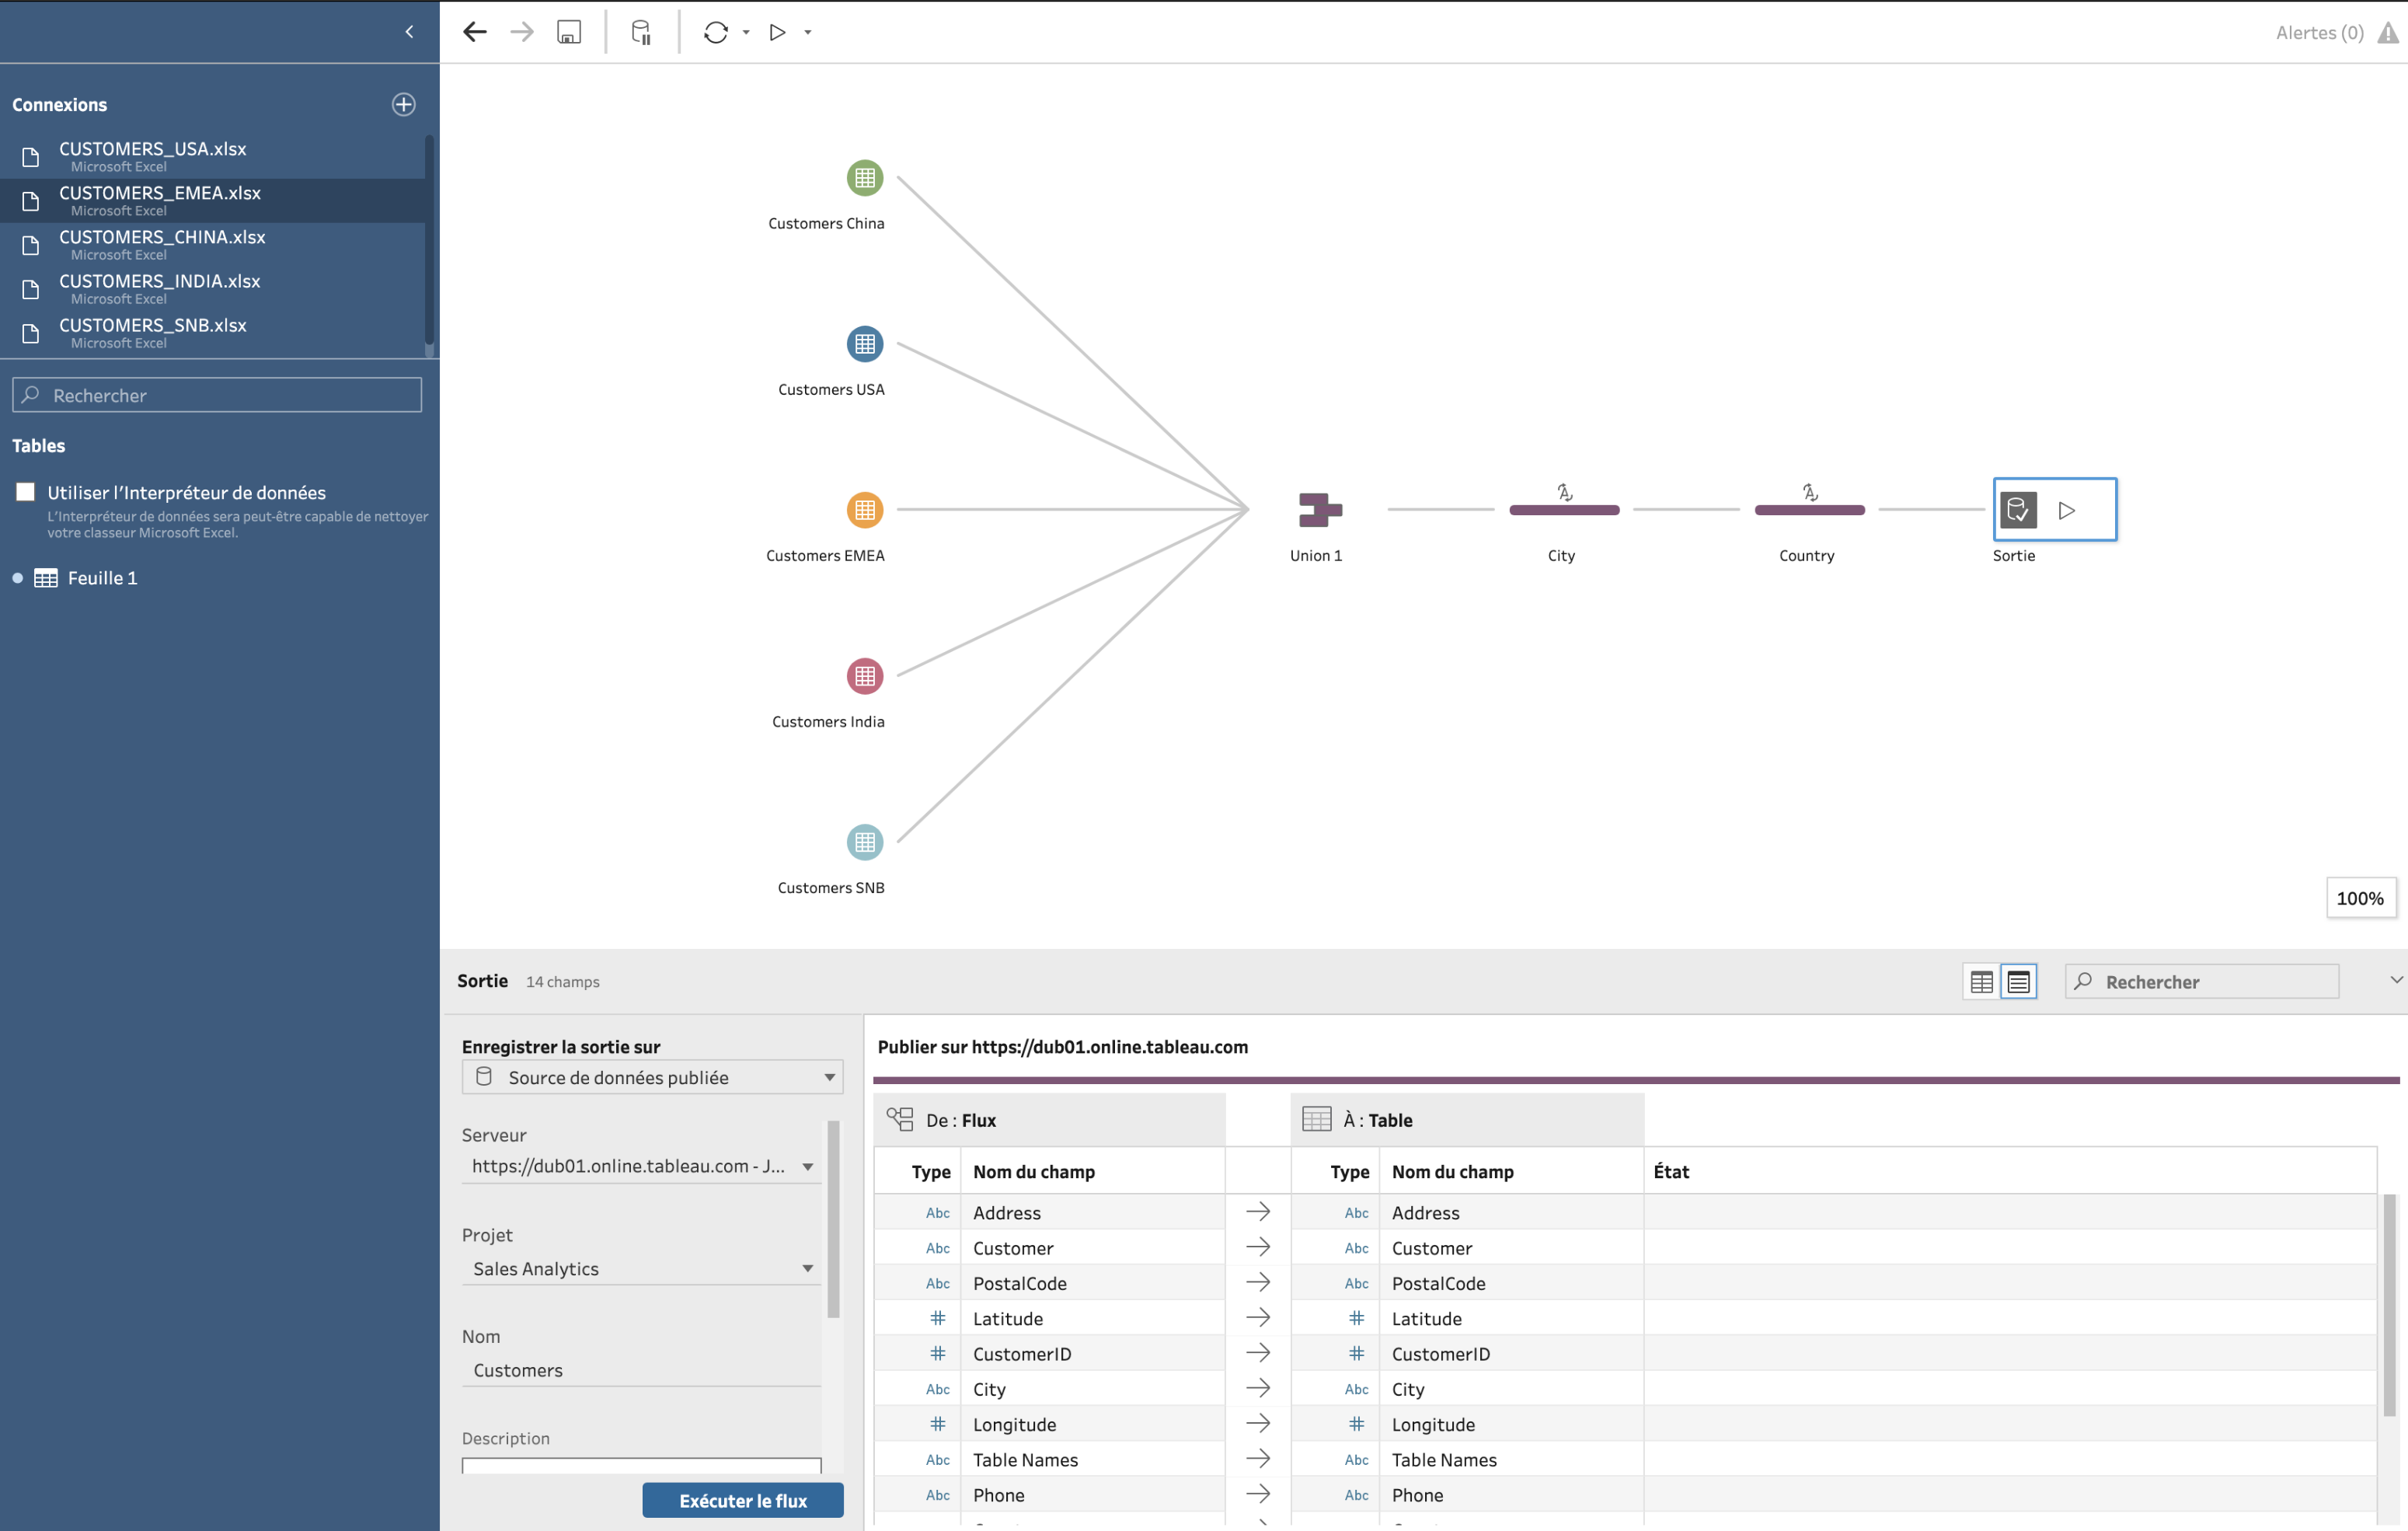2408x1531 pixels.
Task: Open the run flow options dropdown arrow
Action: point(808,32)
